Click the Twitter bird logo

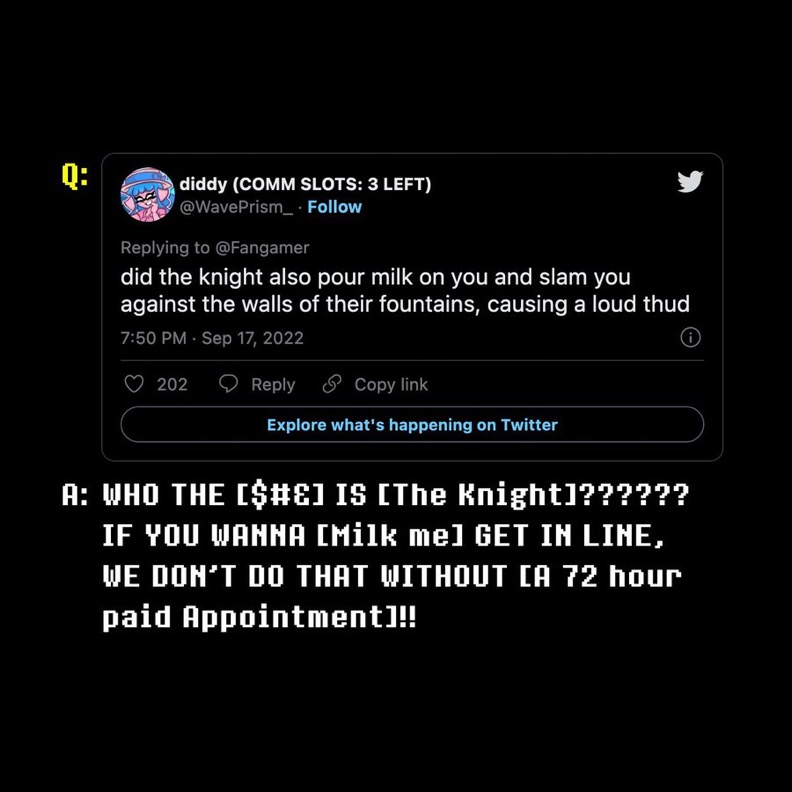click(x=690, y=182)
